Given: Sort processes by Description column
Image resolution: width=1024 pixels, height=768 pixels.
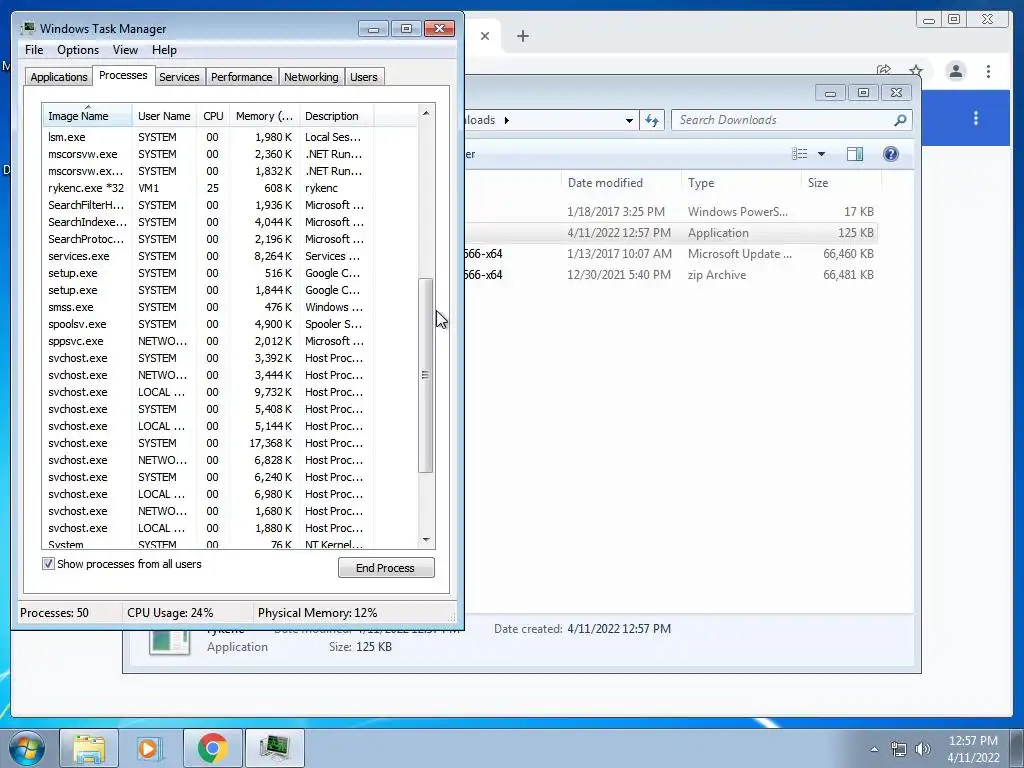Looking at the screenshot, I should pyautogui.click(x=336, y=116).
